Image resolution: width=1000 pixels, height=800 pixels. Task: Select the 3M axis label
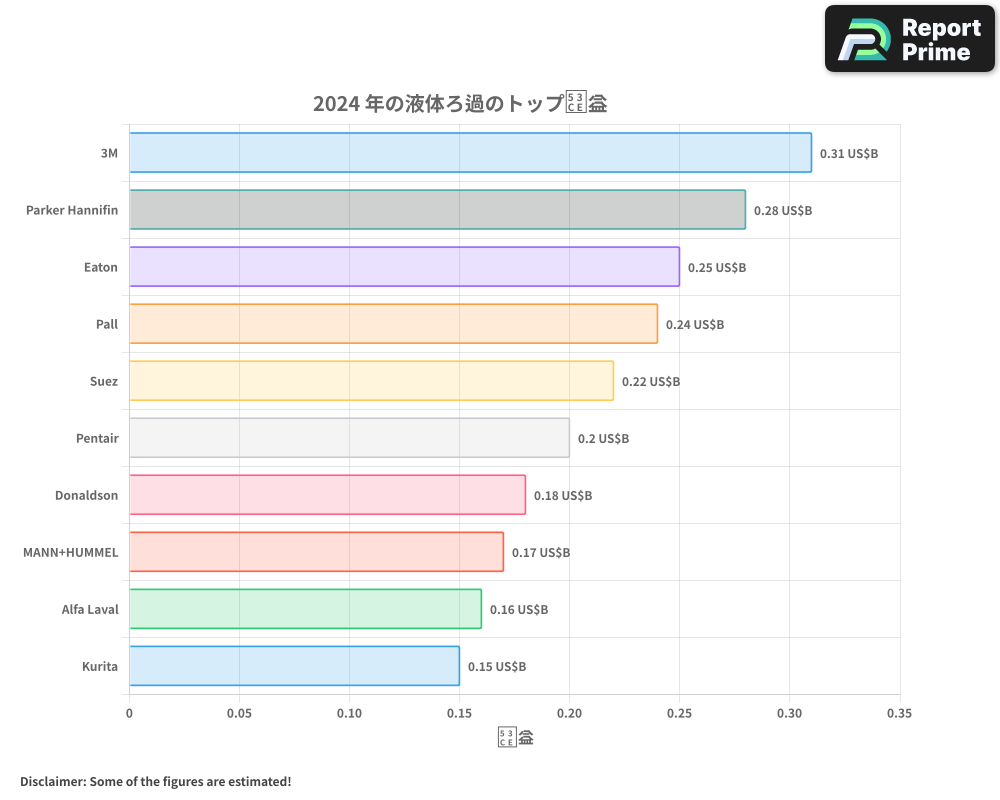tap(108, 153)
